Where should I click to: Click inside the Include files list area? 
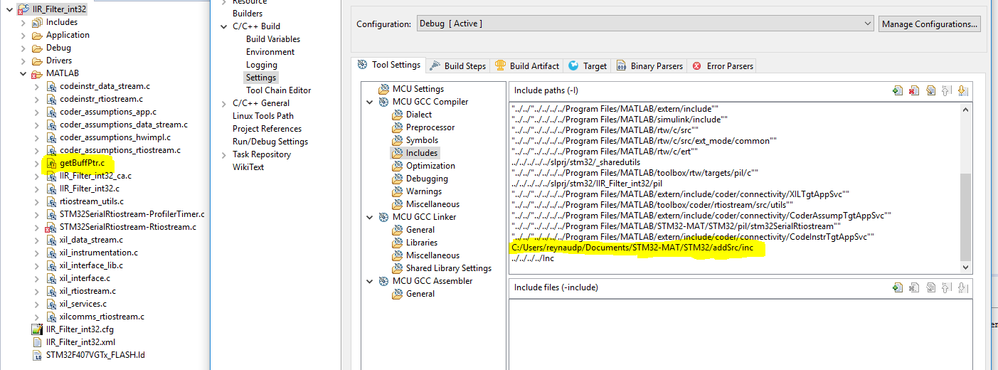tap(741, 334)
